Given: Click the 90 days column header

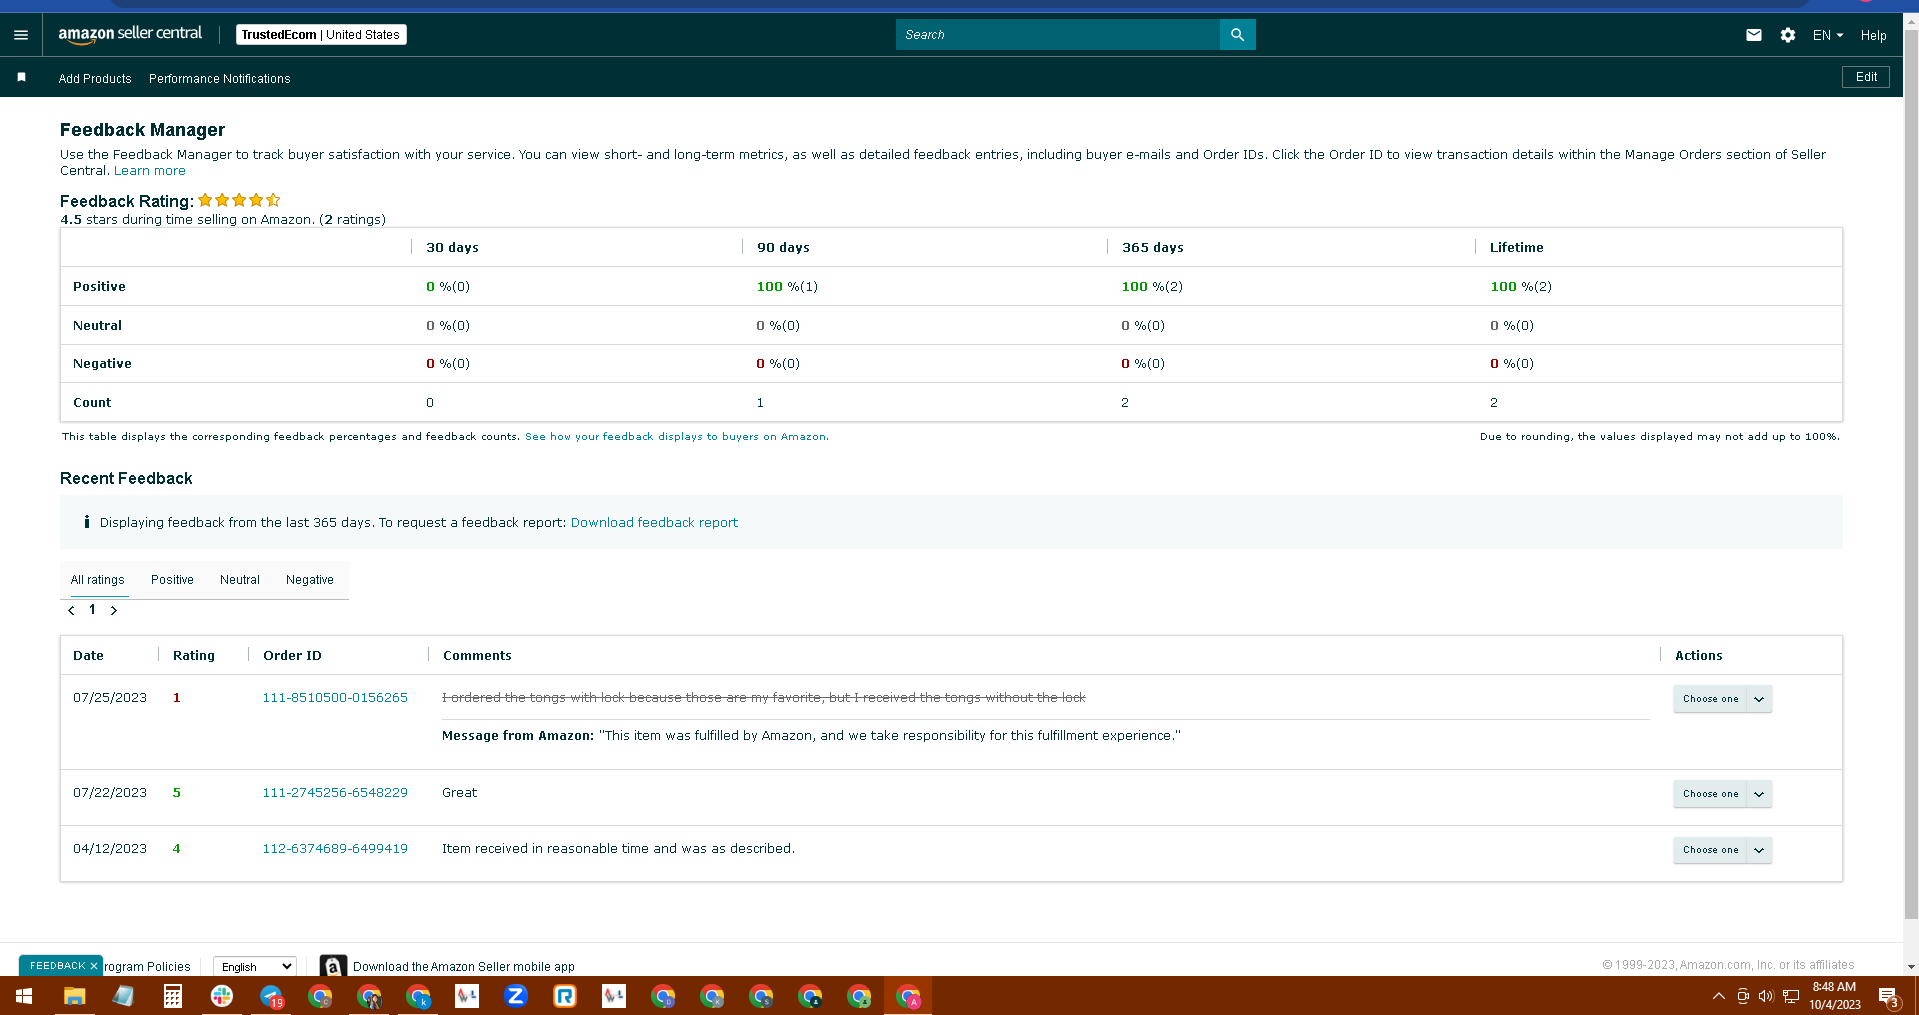Looking at the screenshot, I should pyautogui.click(x=783, y=248).
